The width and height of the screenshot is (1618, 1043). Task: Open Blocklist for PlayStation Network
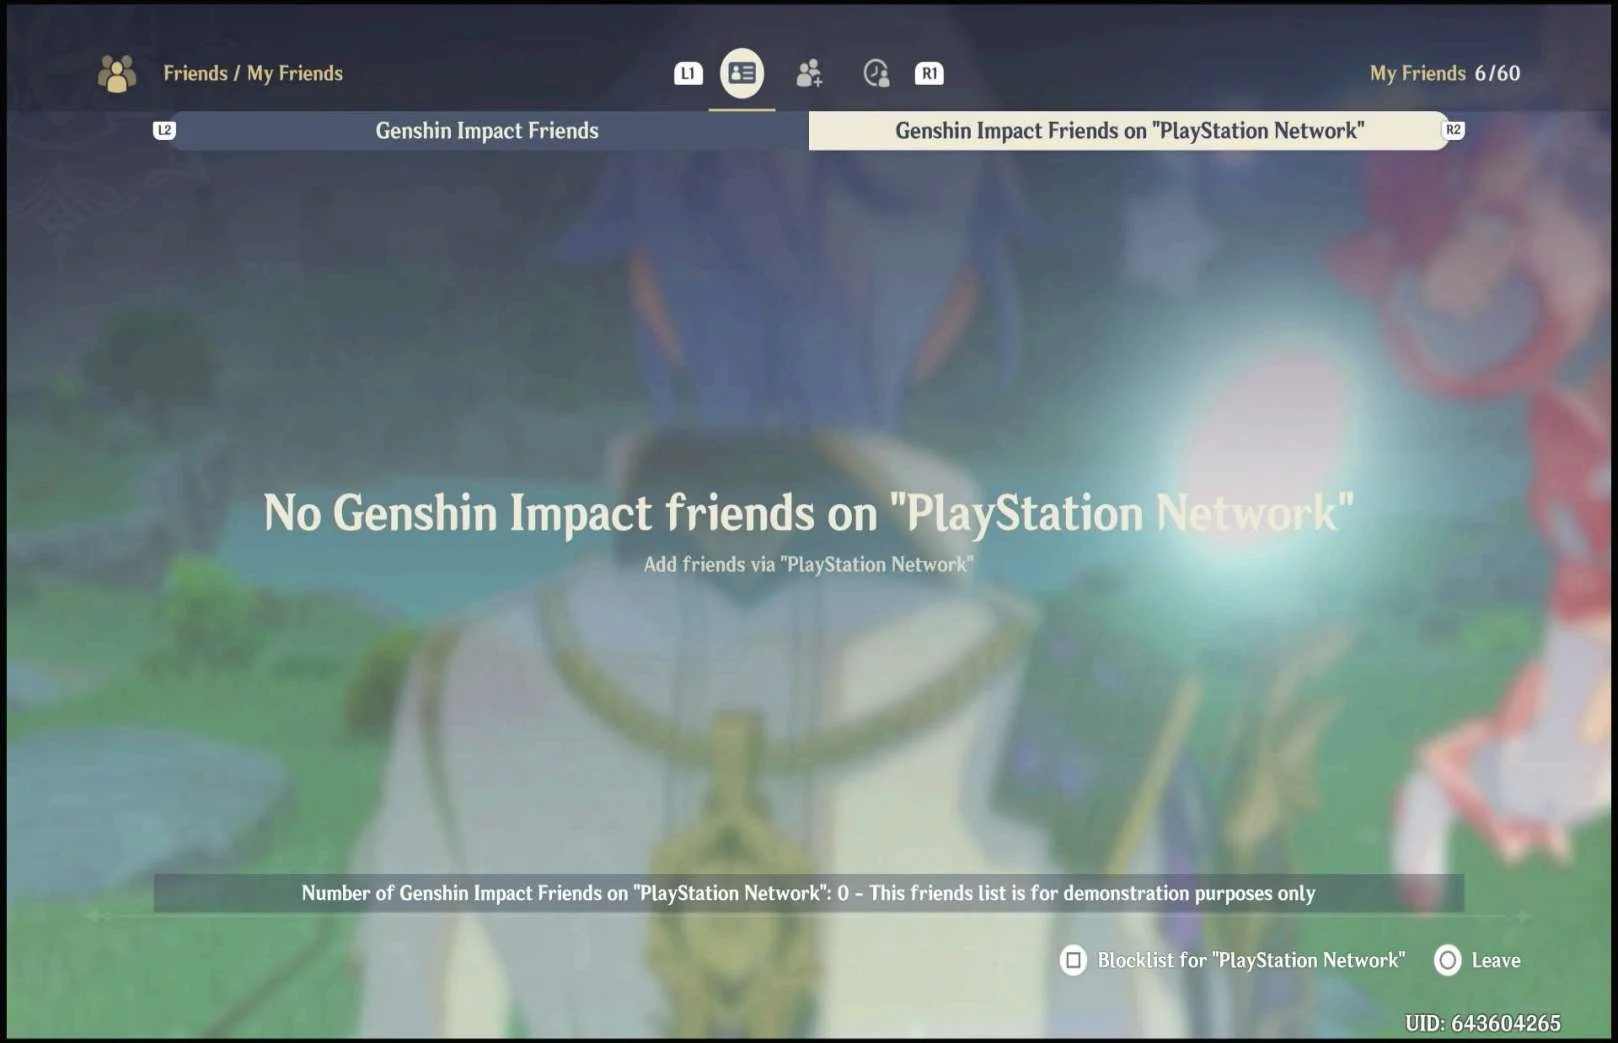pyautogui.click(x=1232, y=960)
